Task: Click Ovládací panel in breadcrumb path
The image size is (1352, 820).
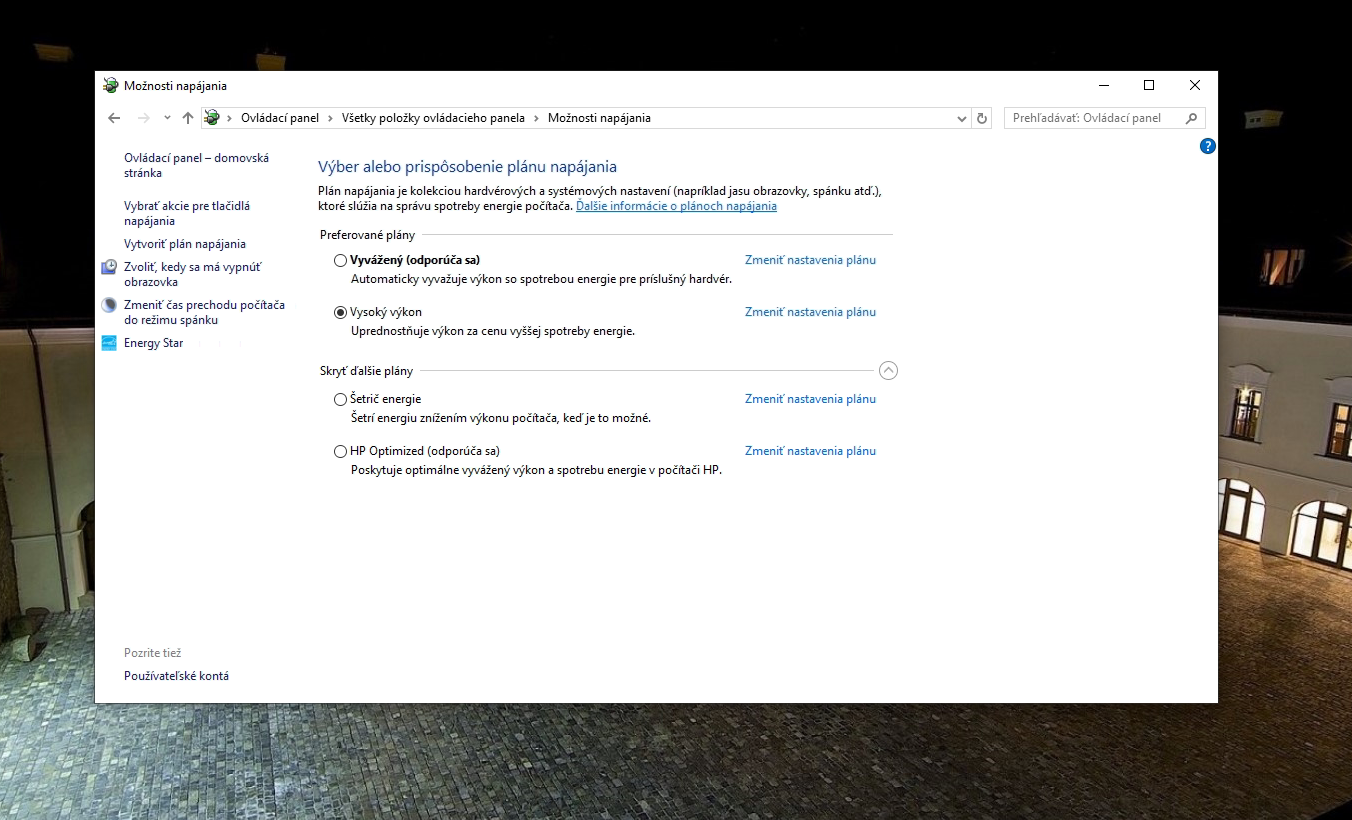Action: pos(279,118)
